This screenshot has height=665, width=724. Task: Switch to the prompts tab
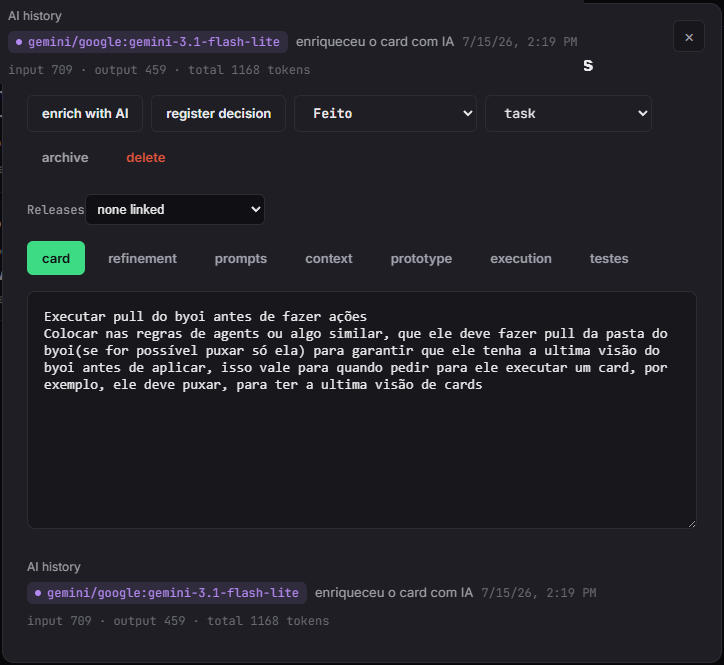point(241,258)
